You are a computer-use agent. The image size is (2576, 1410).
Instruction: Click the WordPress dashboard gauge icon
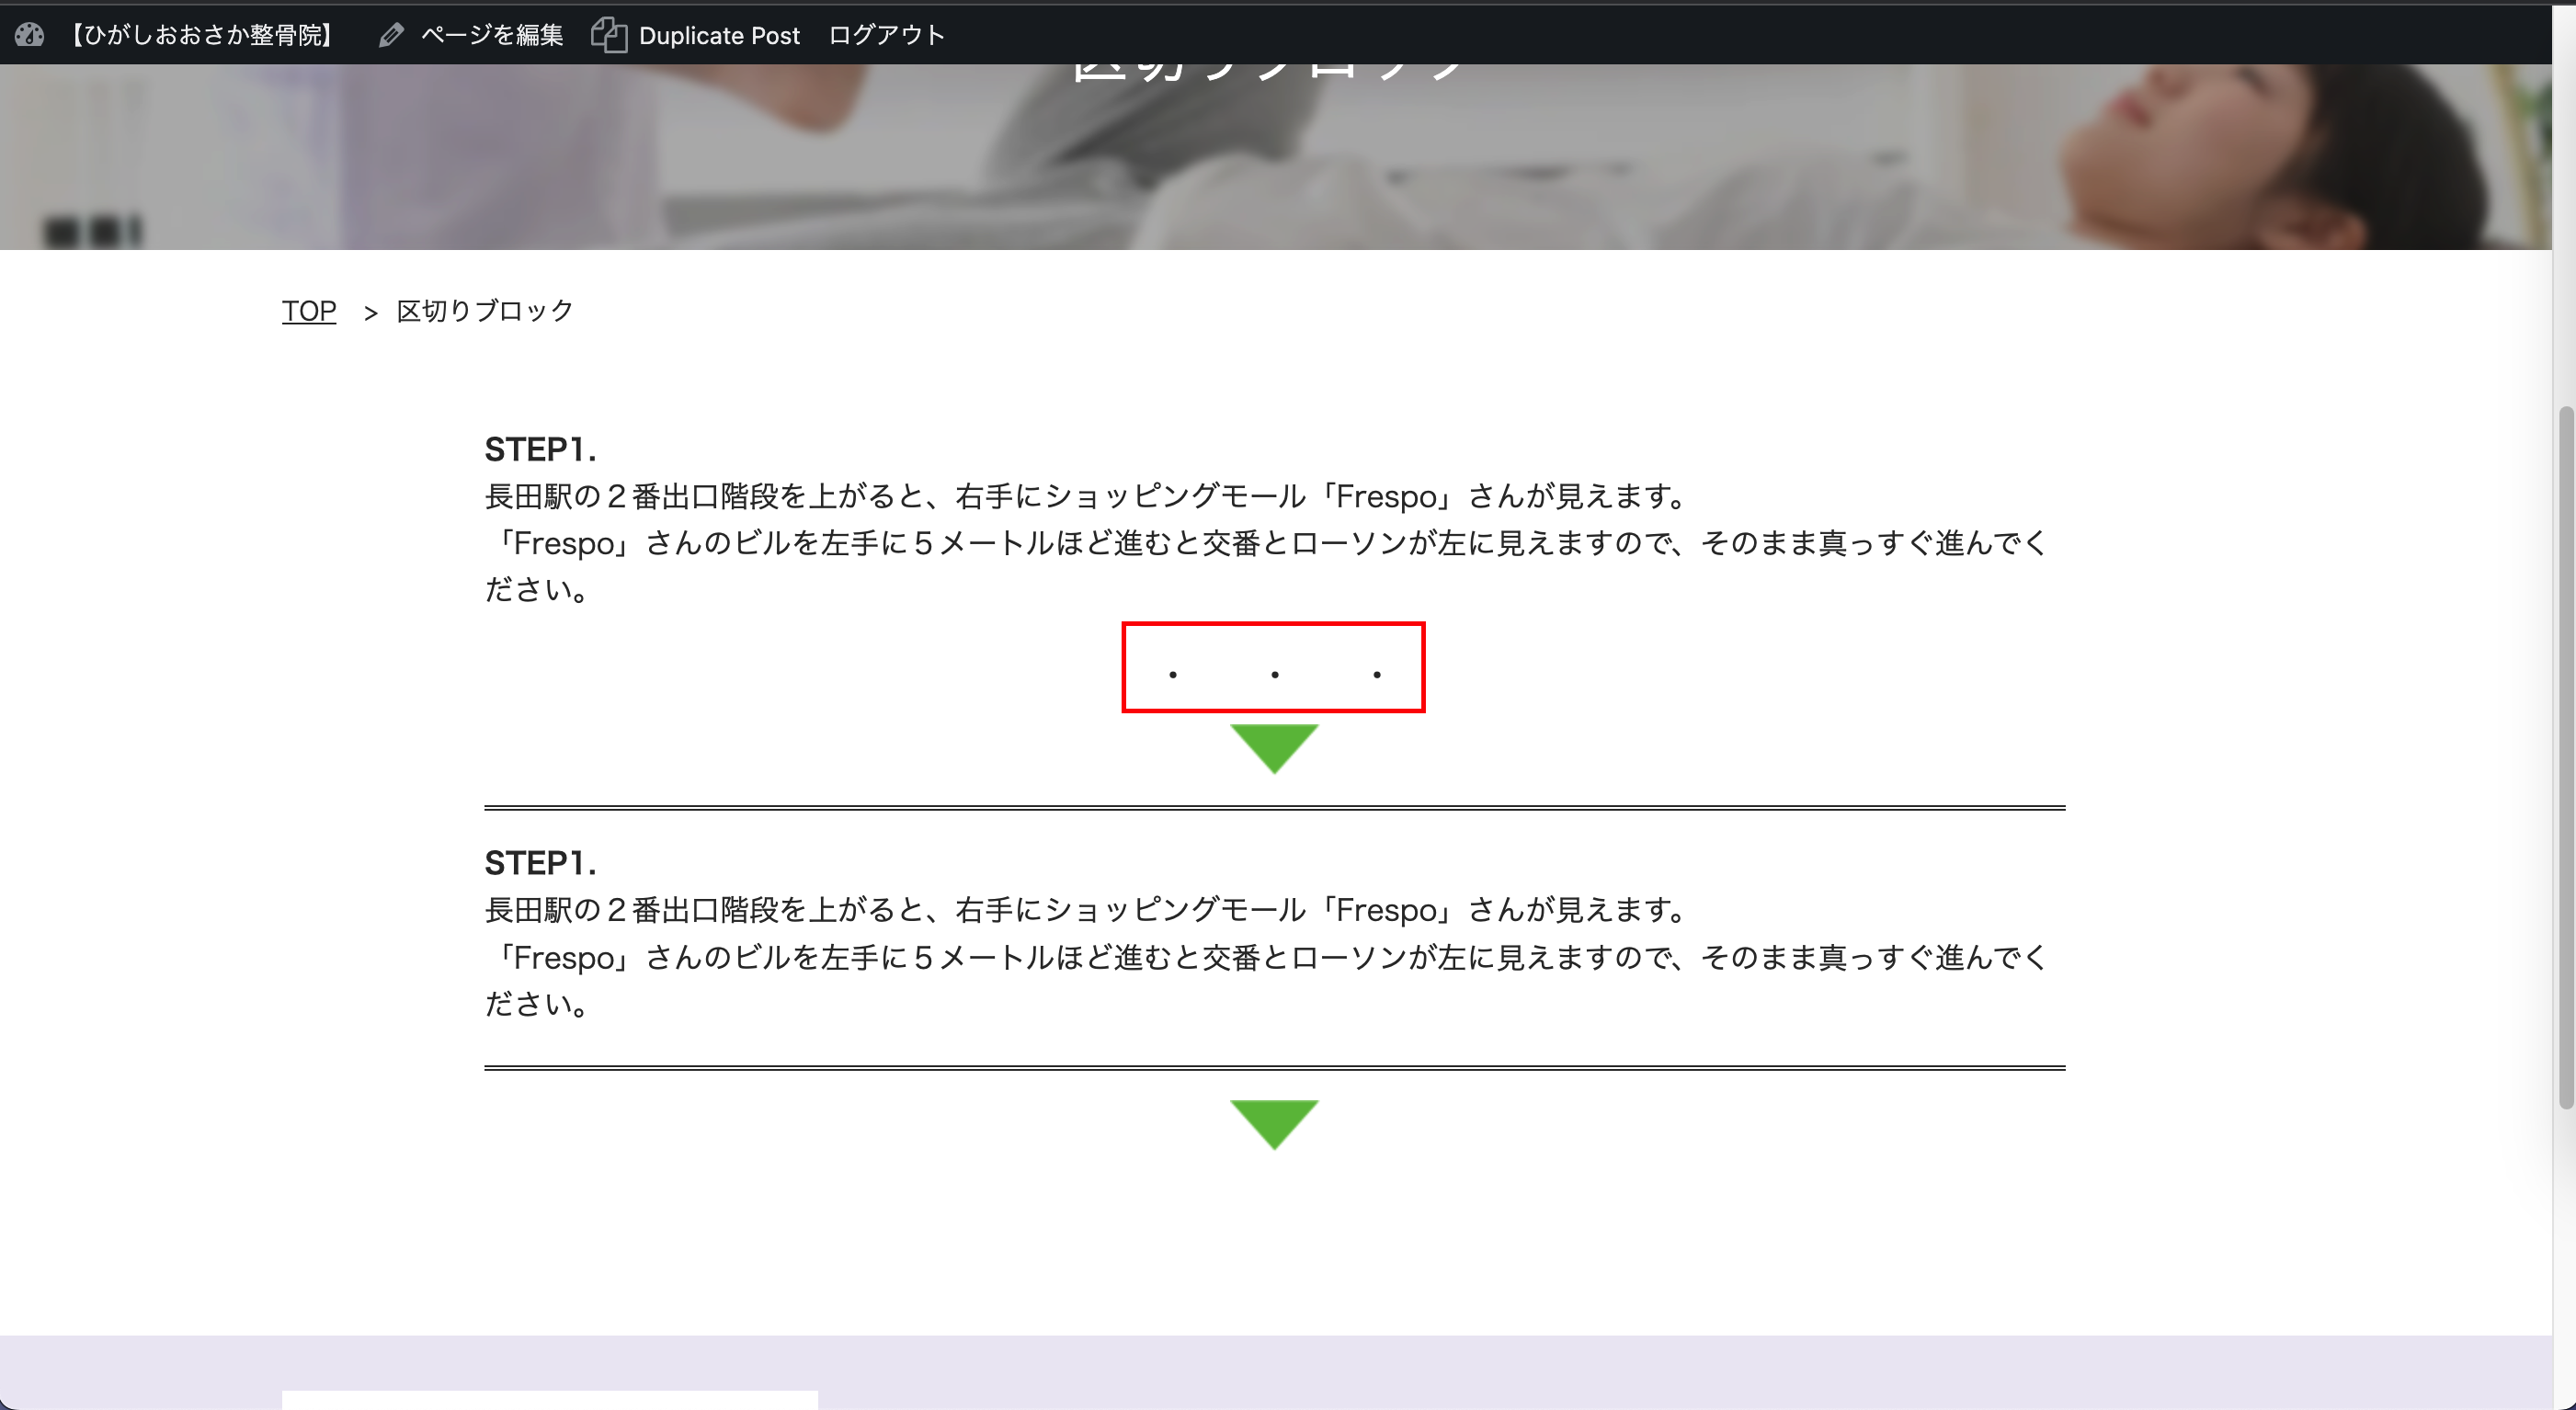tap(29, 35)
